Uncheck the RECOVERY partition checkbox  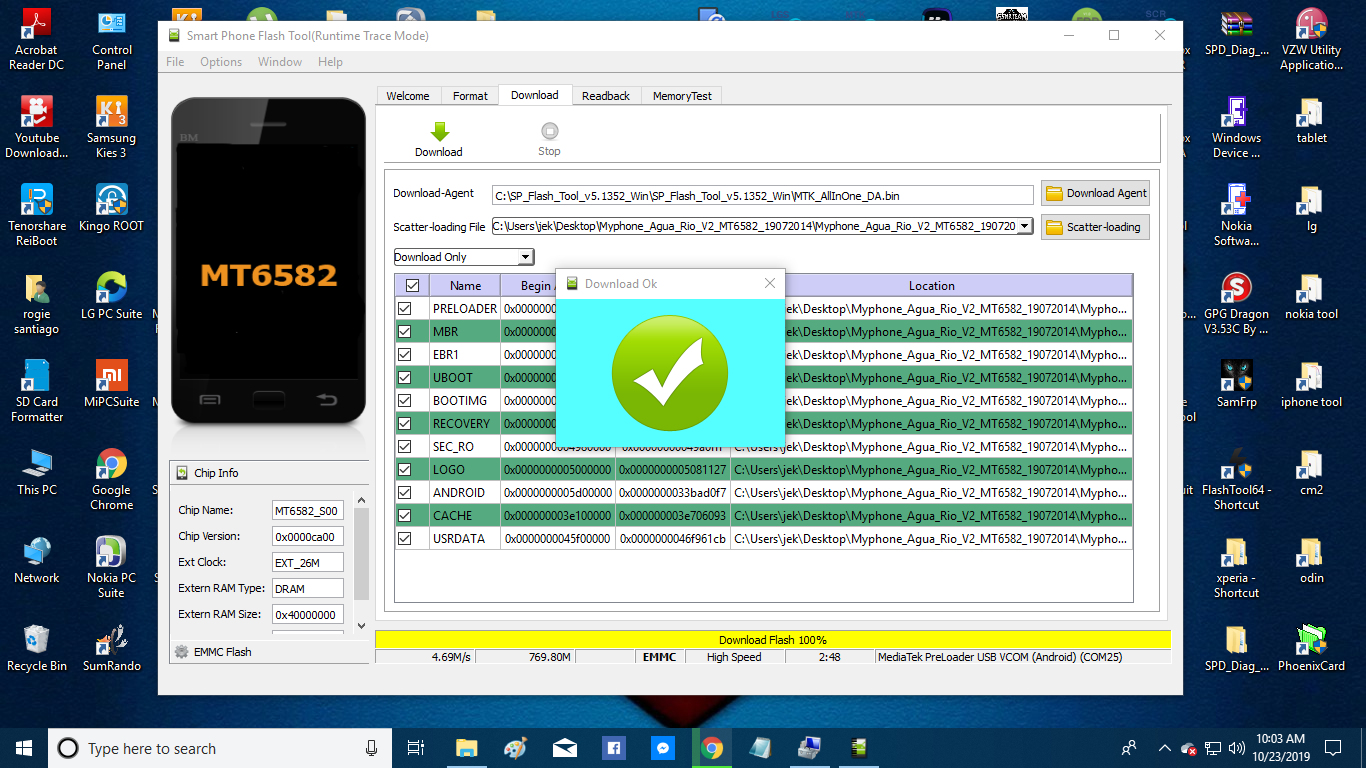(405, 424)
